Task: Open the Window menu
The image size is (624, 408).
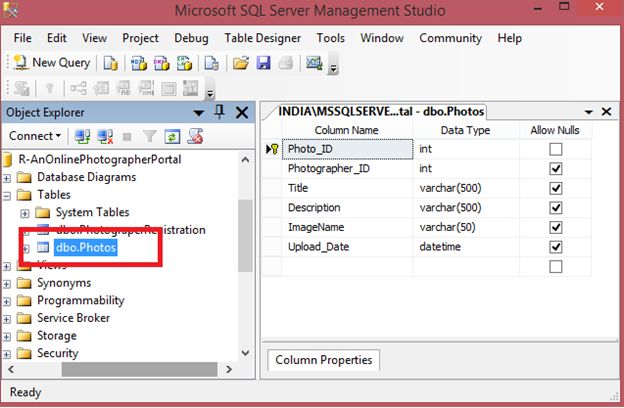Action: click(x=382, y=38)
